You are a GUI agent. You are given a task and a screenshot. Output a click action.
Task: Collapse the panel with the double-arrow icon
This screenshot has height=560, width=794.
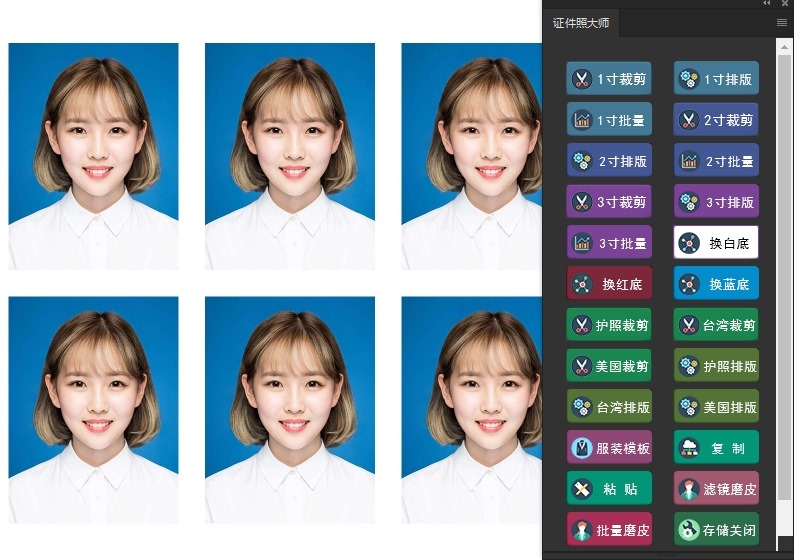(767, 4)
